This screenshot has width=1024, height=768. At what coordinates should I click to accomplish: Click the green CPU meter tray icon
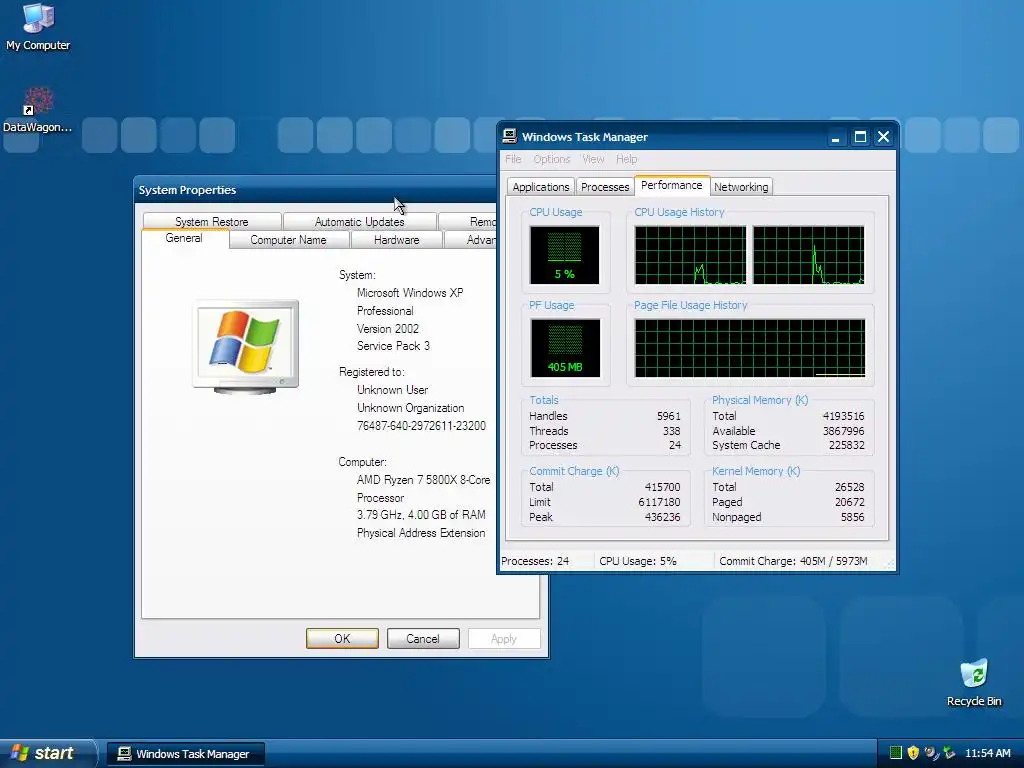896,752
